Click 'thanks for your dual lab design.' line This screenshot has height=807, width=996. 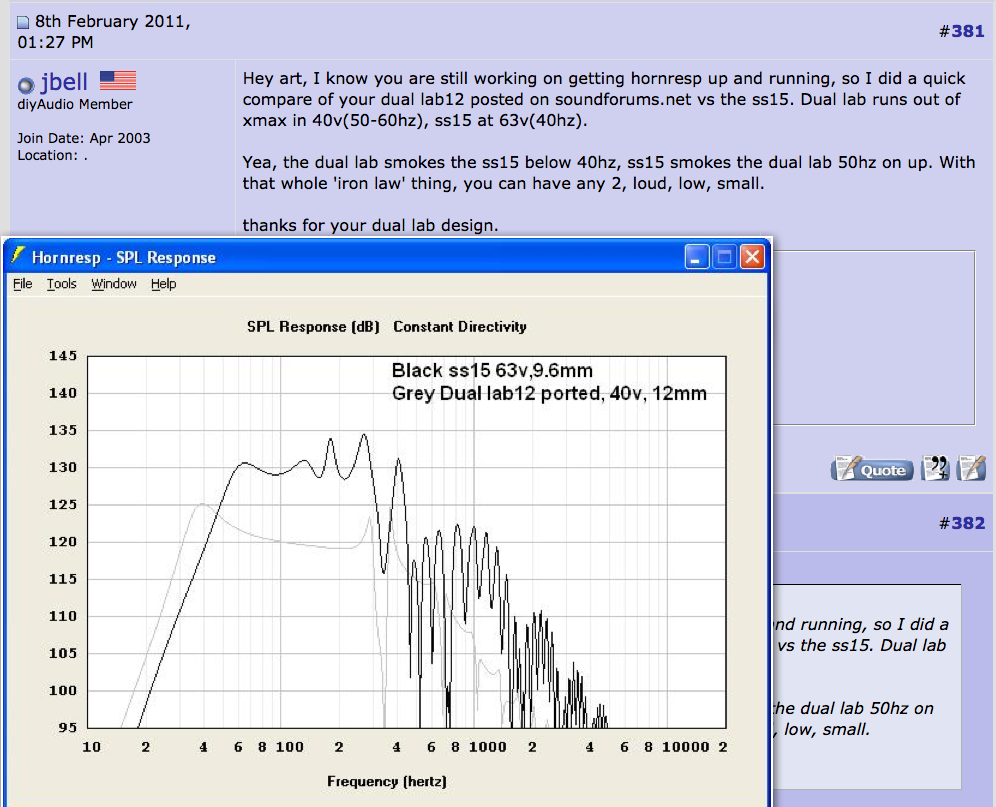[370, 226]
